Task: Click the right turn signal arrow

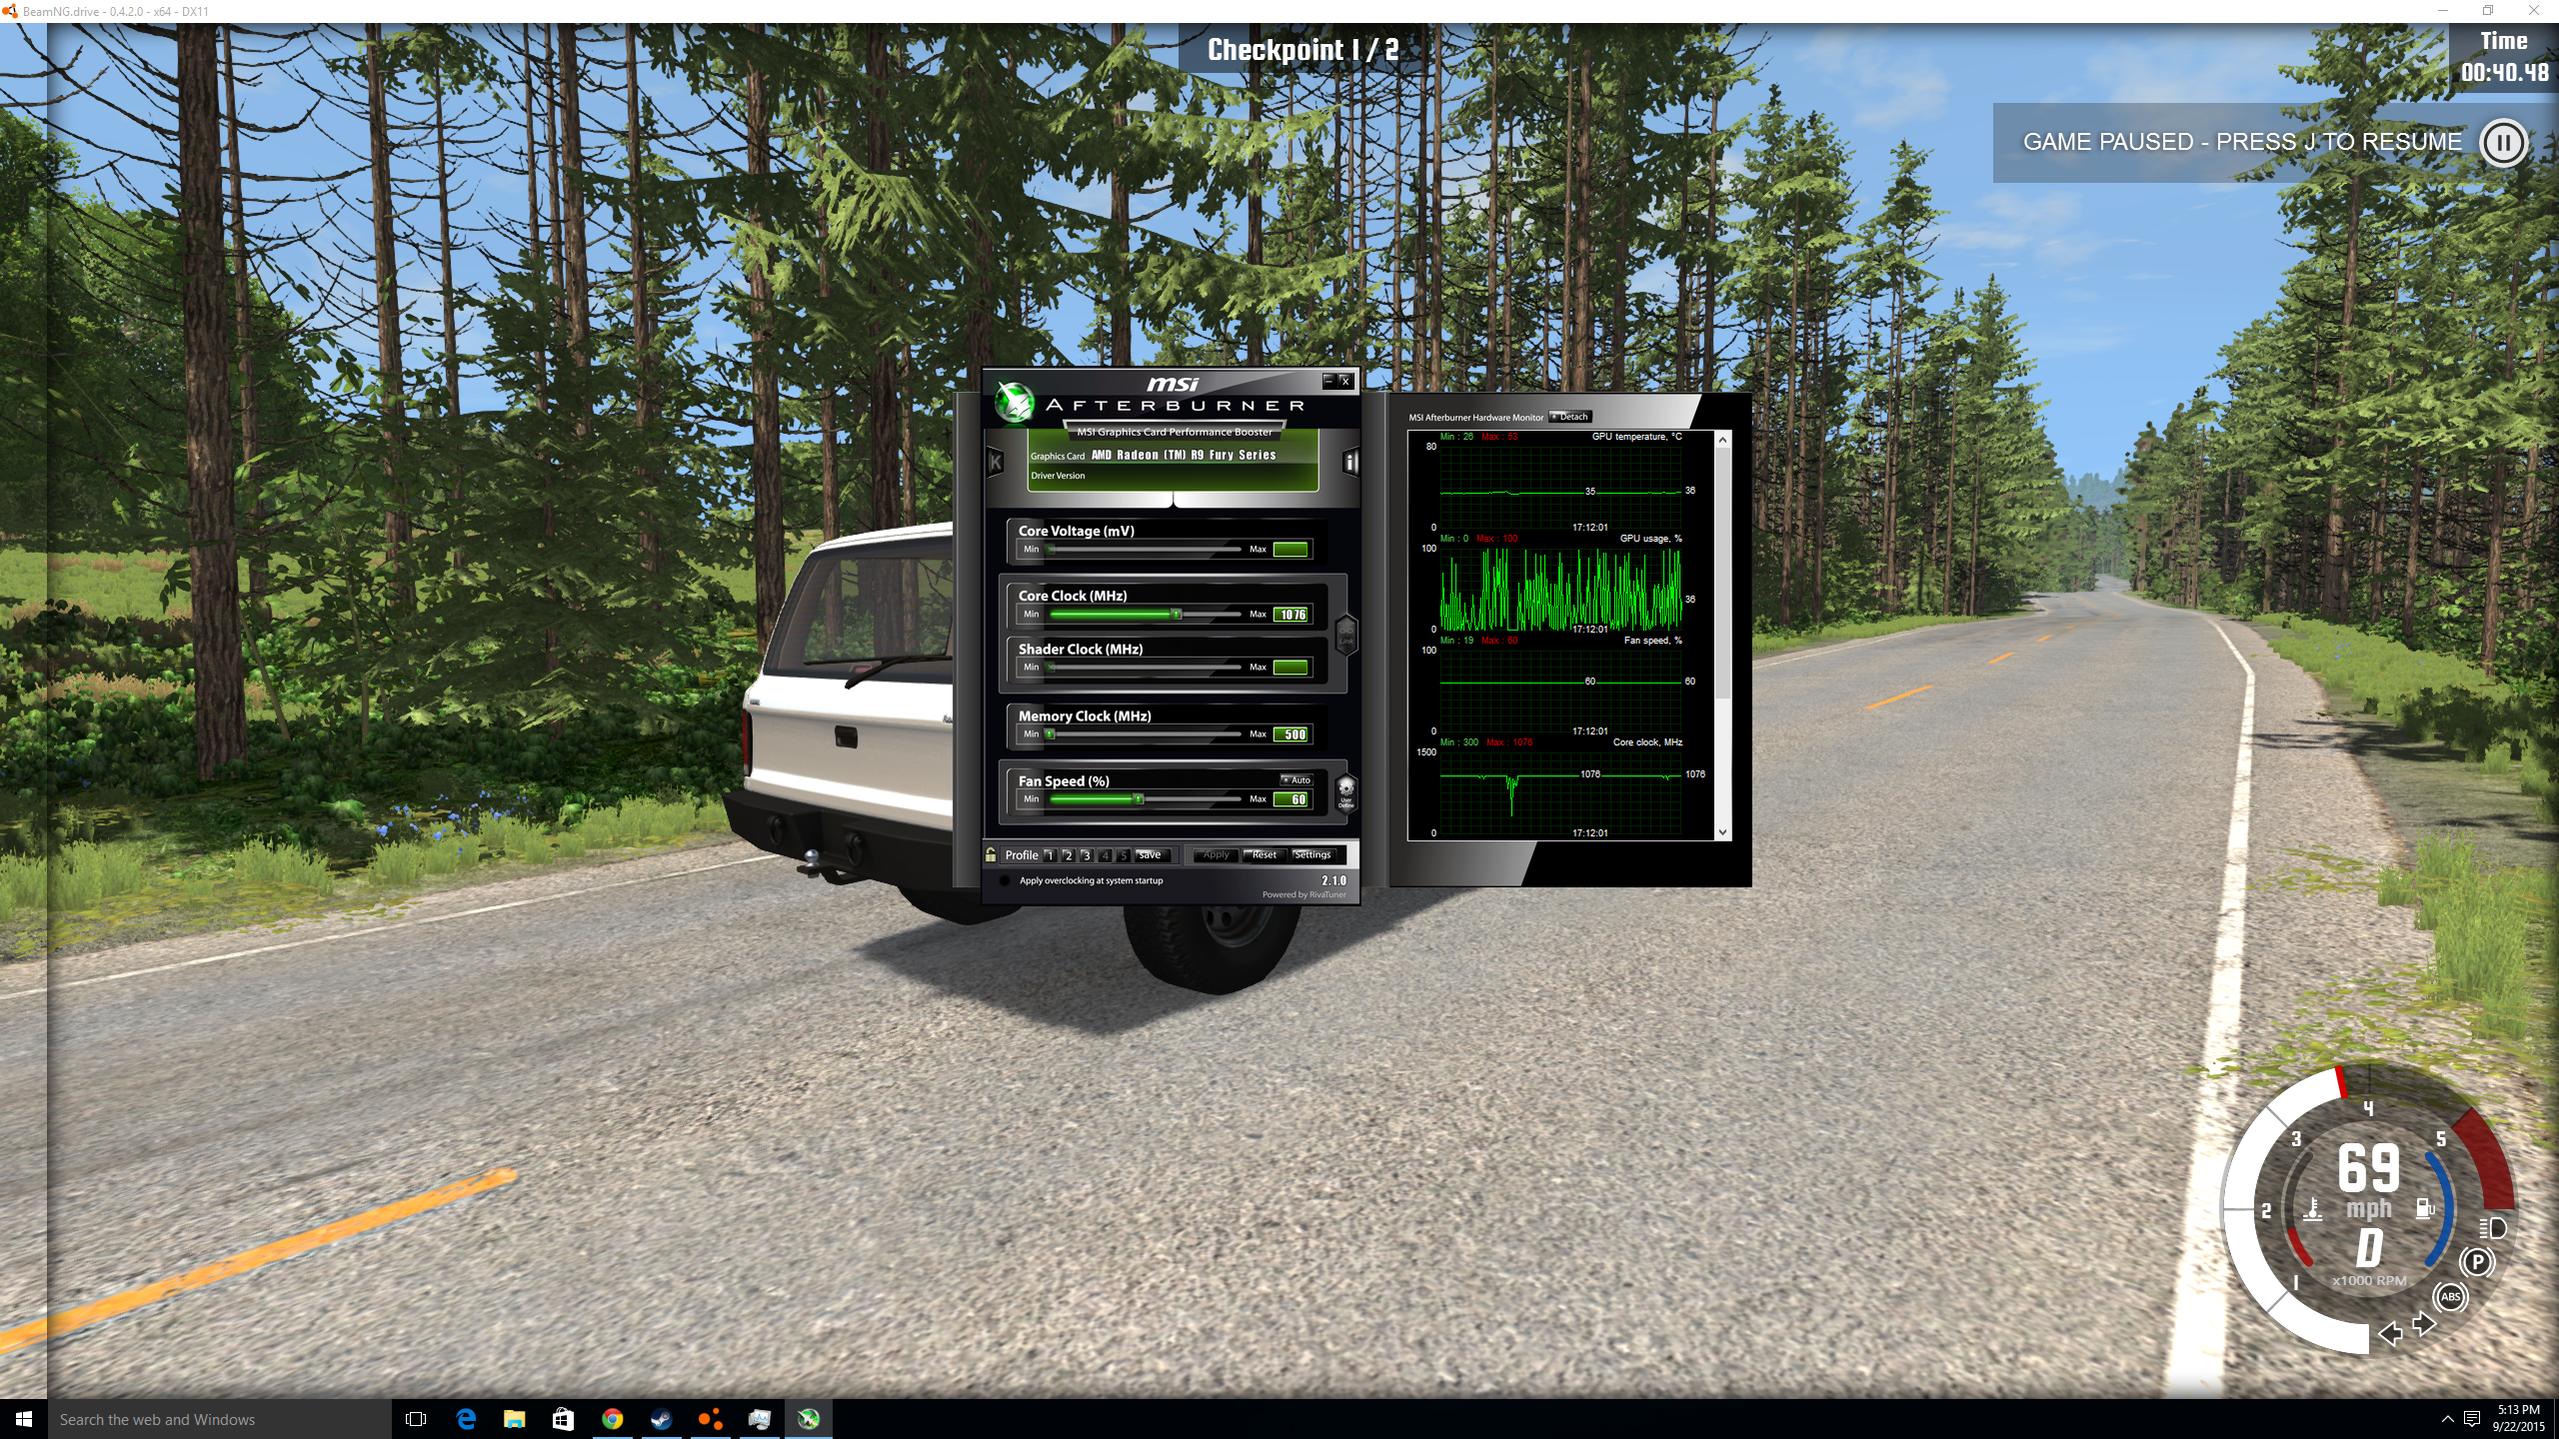Action: pyautogui.click(x=2425, y=1324)
